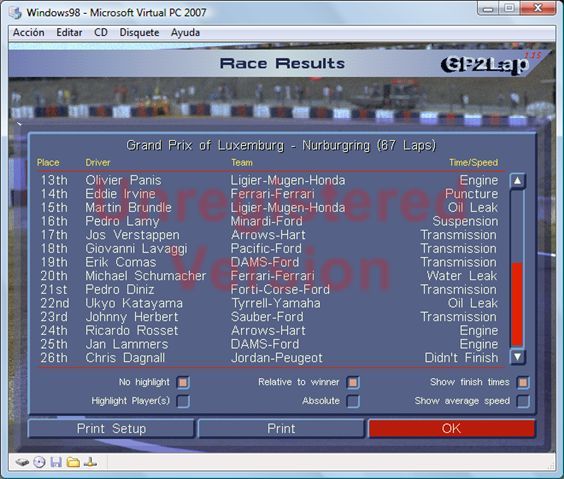The height and width of the screenshot is (479, 564).
Task: Select the Erik Comas row
Action: 269,262
